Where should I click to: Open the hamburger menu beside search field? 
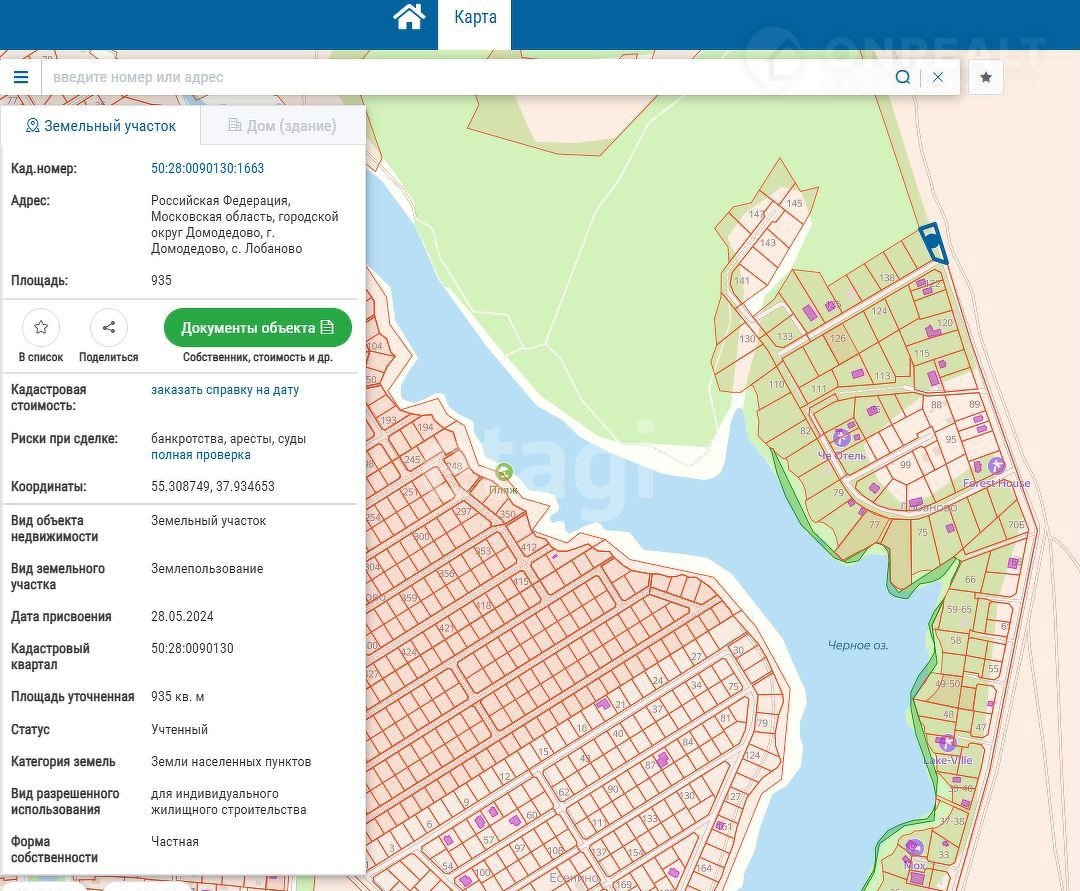(21, 77)
